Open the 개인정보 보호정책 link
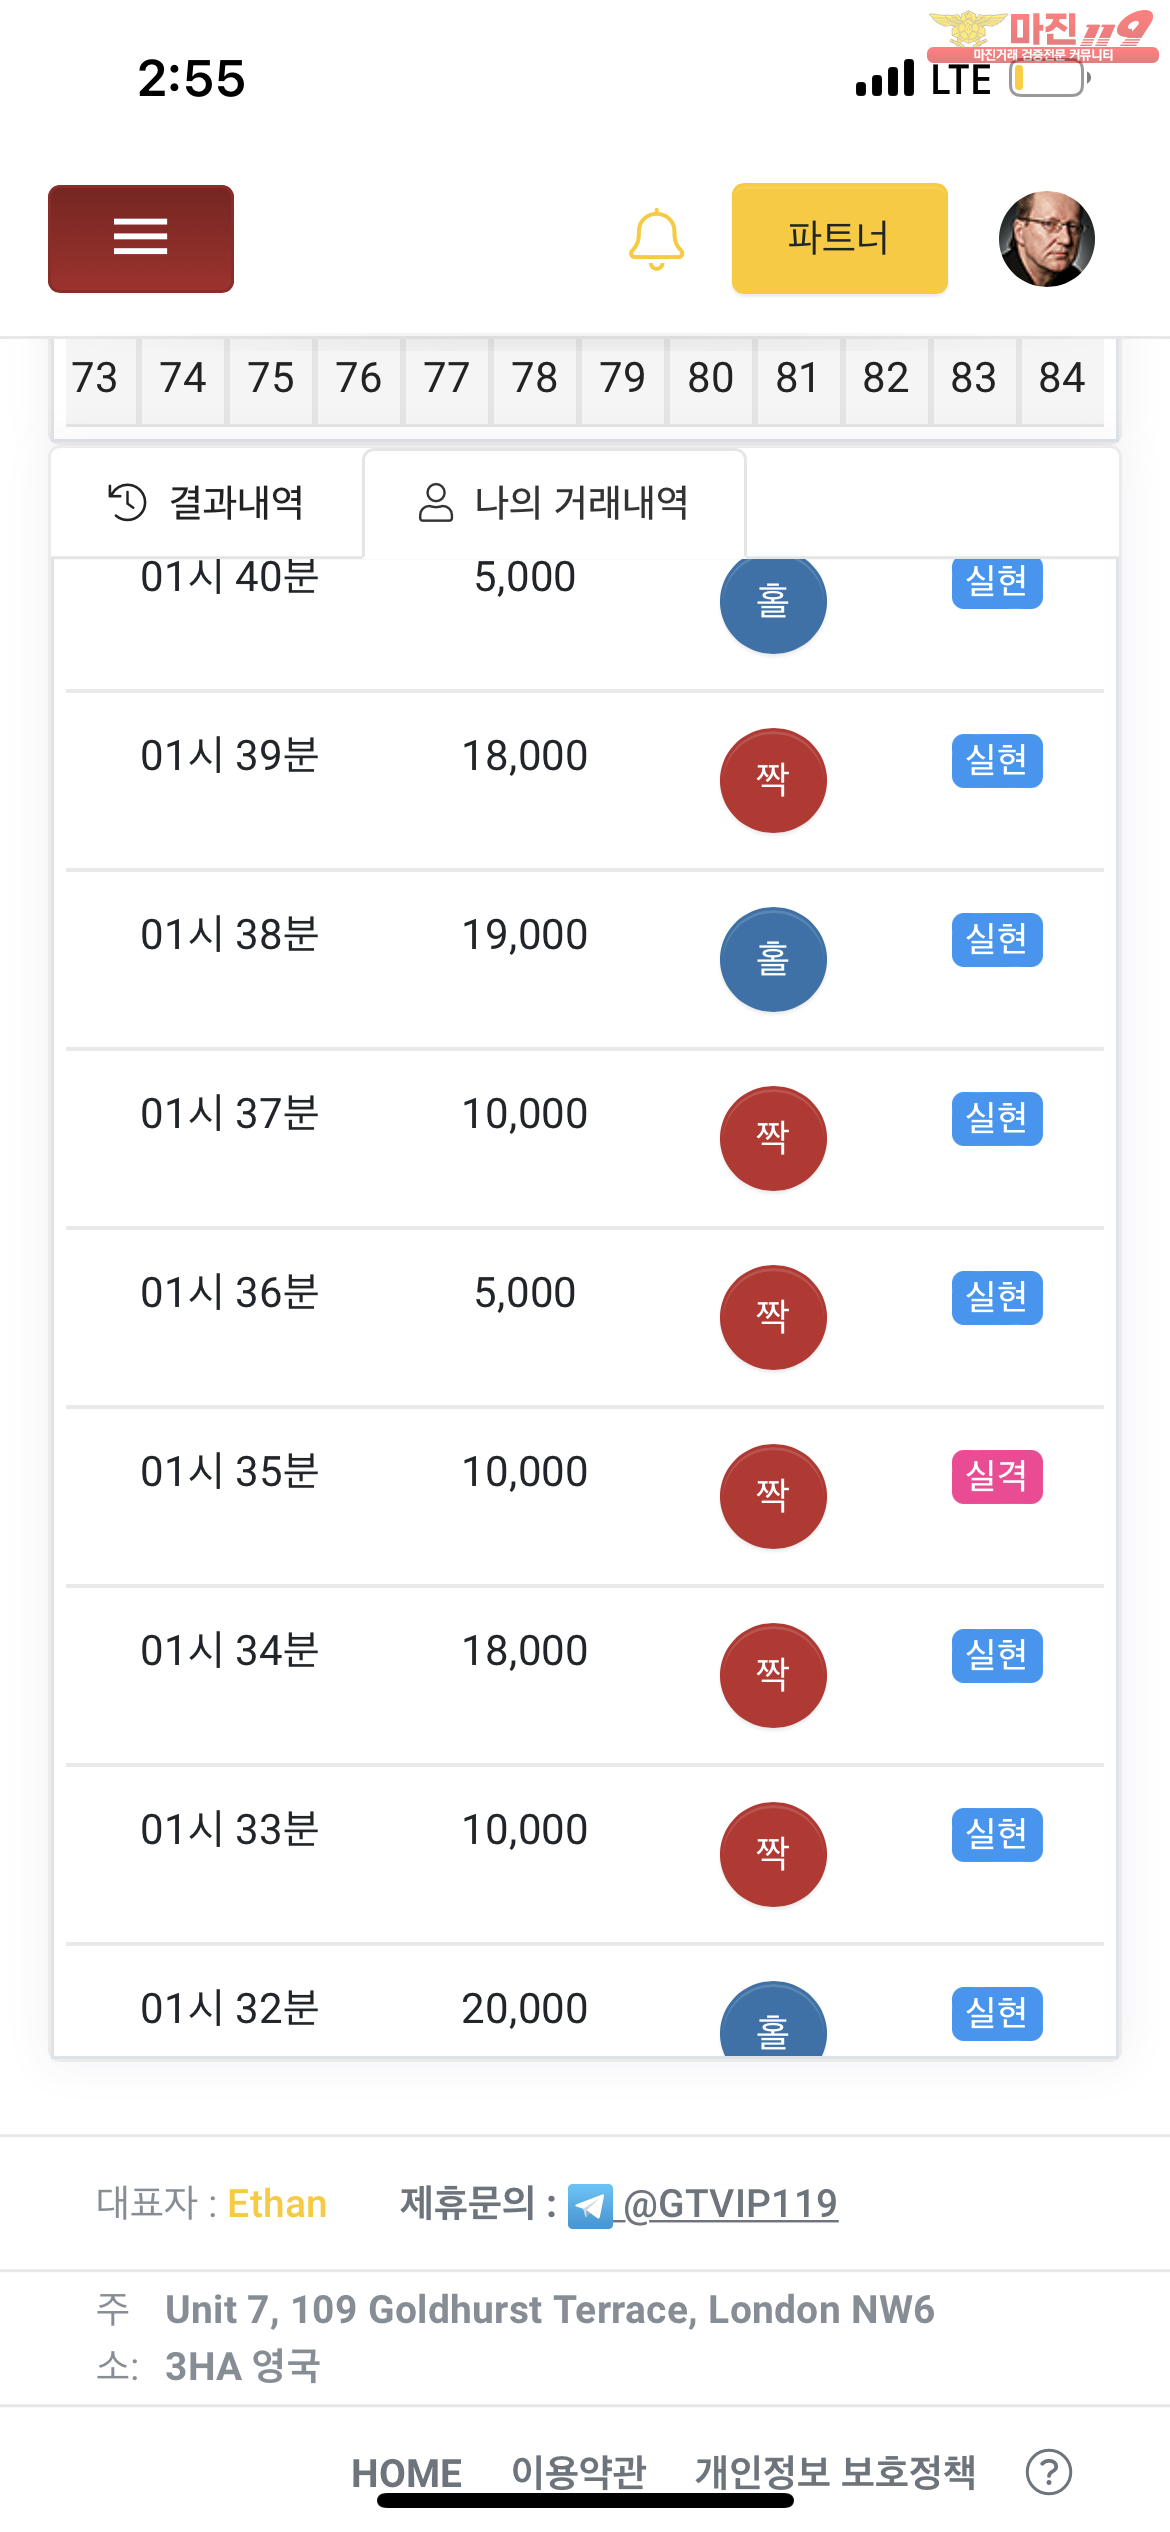Image resolution: width=1170 pixels, height=2532 pixels. pos(835,2472)
